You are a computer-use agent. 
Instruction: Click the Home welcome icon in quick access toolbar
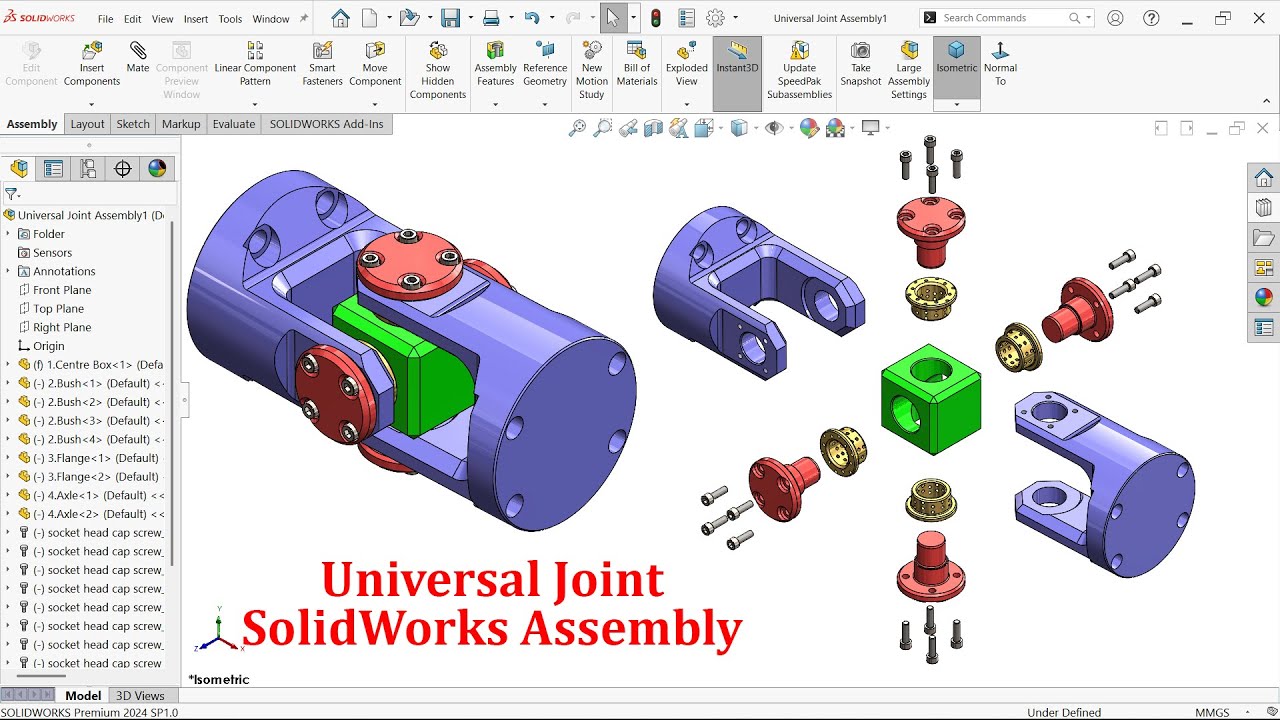pyautogui.click(x=340, y=18)
